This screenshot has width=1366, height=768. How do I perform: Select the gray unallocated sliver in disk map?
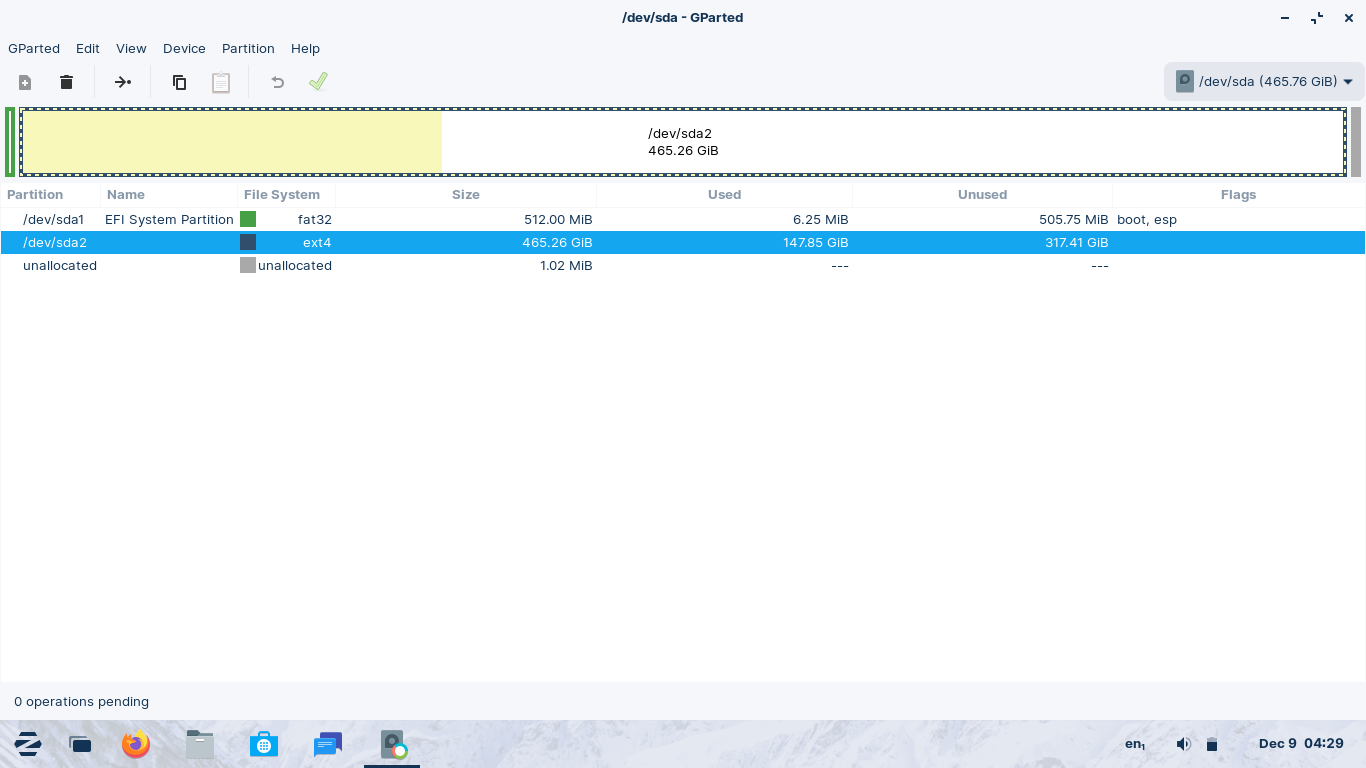pos(1356,142)
